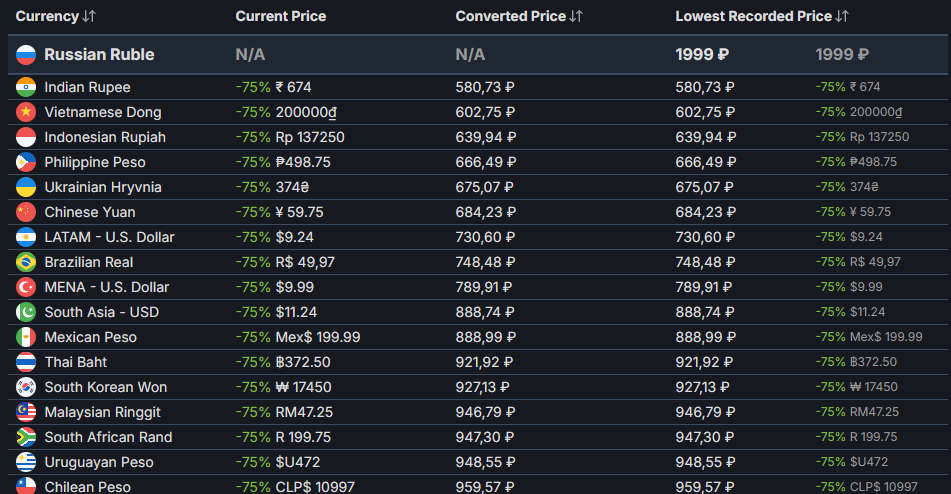951x494 pixels.
Task: Click the Russian flag icon
Action: (x=26, y=55)
